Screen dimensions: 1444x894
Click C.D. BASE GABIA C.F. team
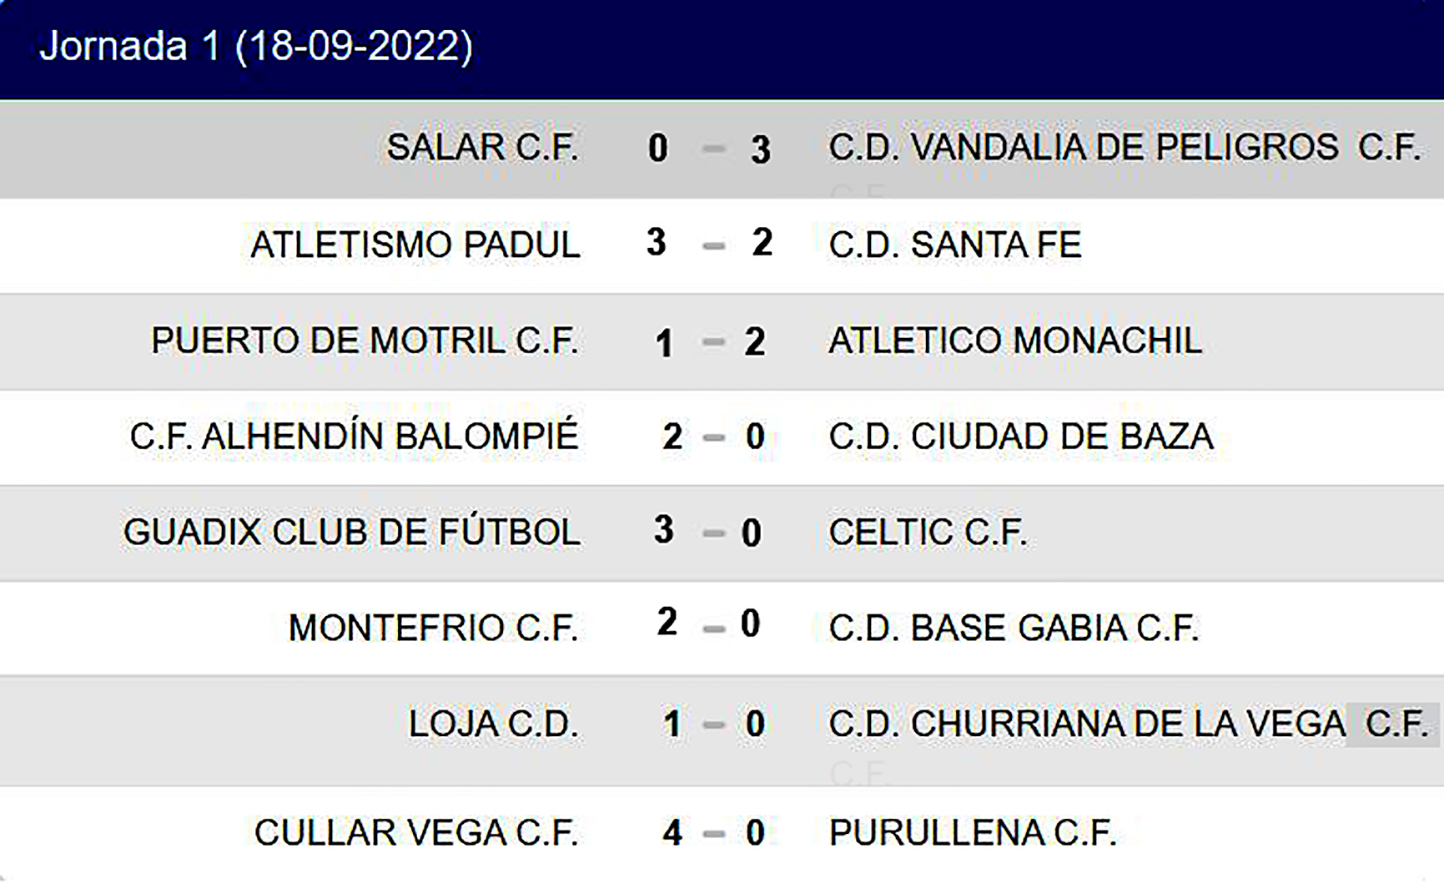tap(1013, 628)
